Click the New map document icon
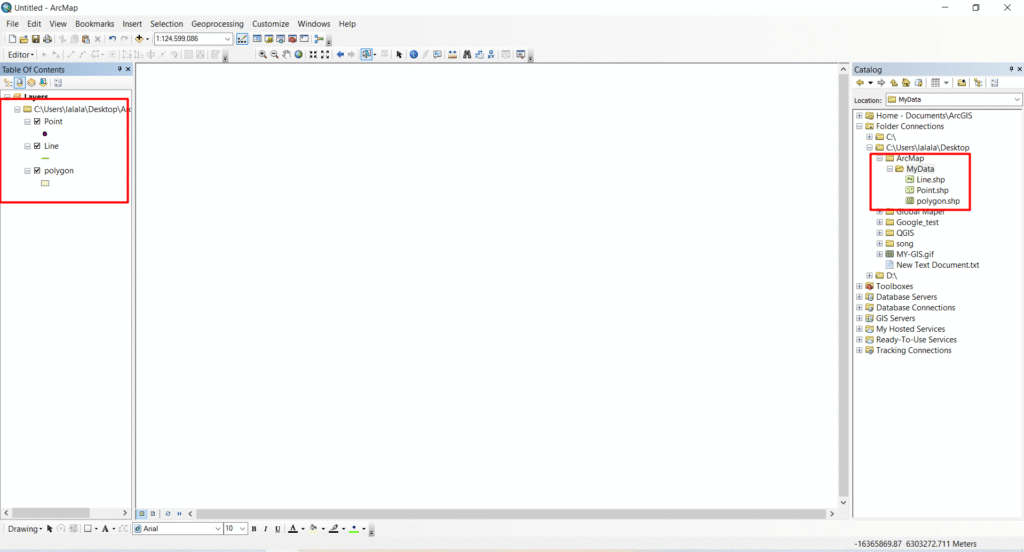This screenshot has height=552, width=1024. (12, 39)
